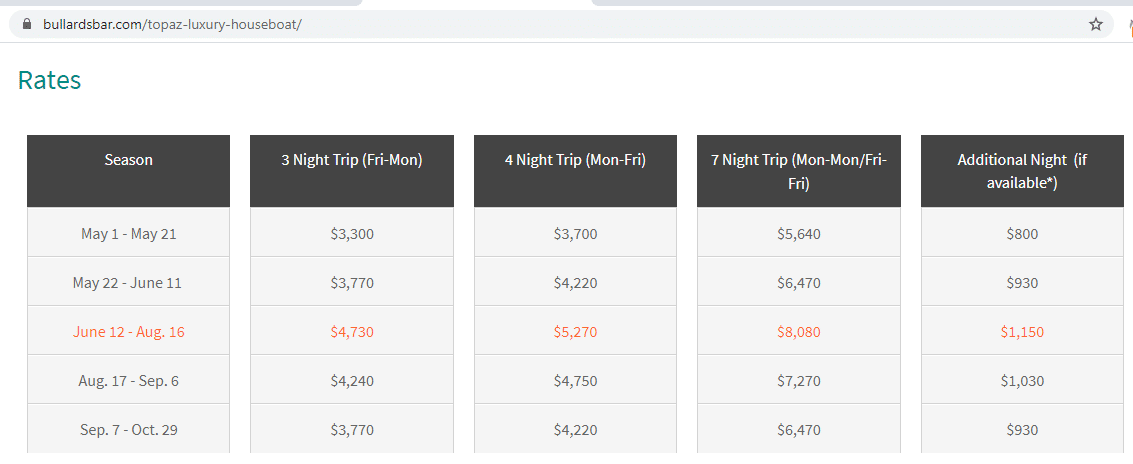The width and height of the screenshot is (1133, 464).
Task: Click the 3 Night Trip (Fri-Mon) header
Action: [x=352, y=171]
